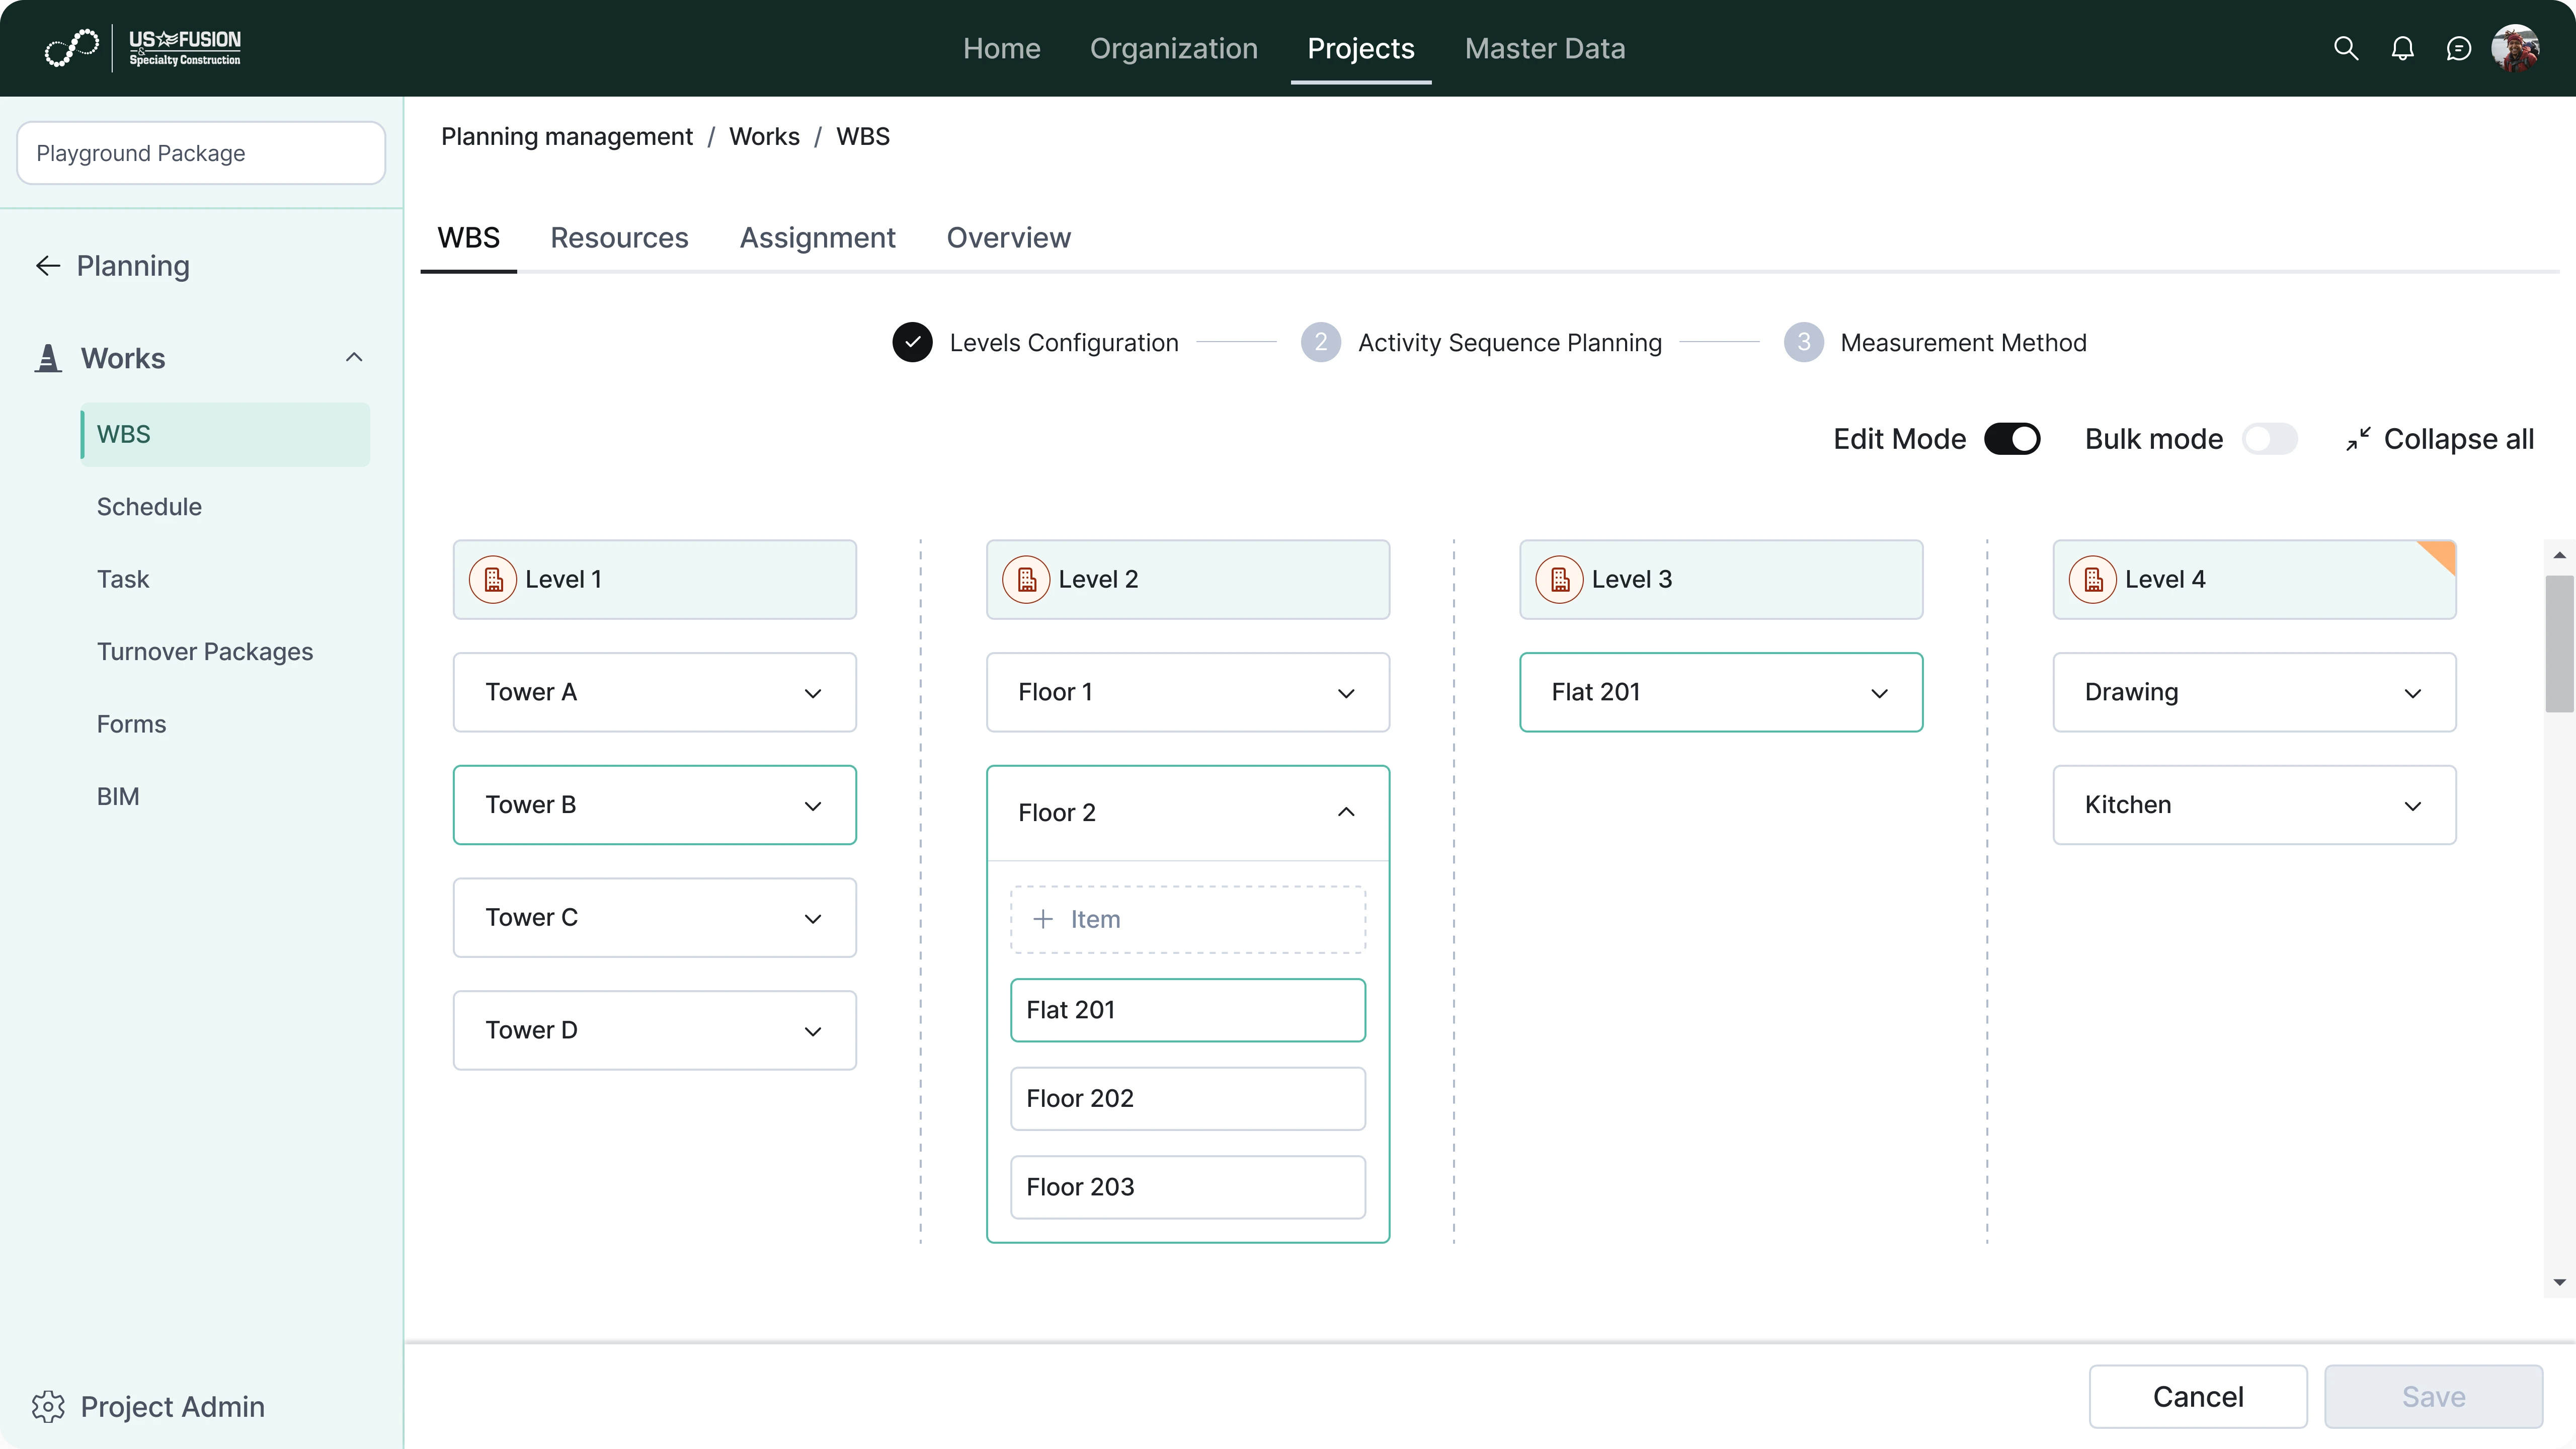Click the user profile avatar
2576x1449 pixels.
pos(2515,48)
